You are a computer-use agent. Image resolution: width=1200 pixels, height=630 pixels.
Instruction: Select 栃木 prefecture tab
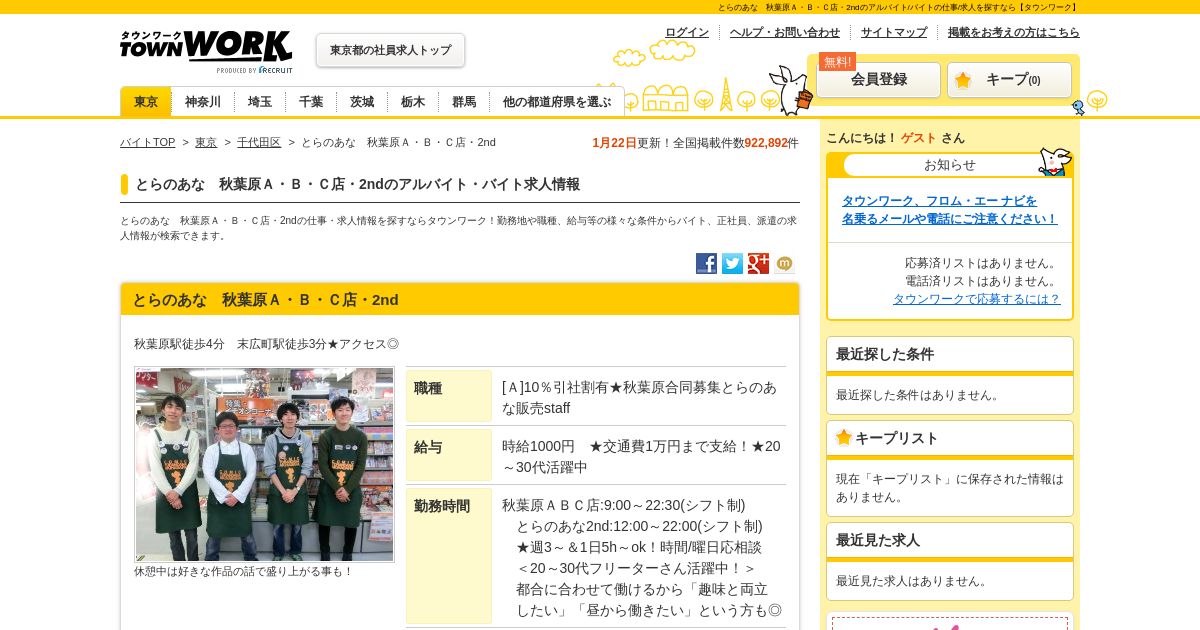[x=413, y=101]
